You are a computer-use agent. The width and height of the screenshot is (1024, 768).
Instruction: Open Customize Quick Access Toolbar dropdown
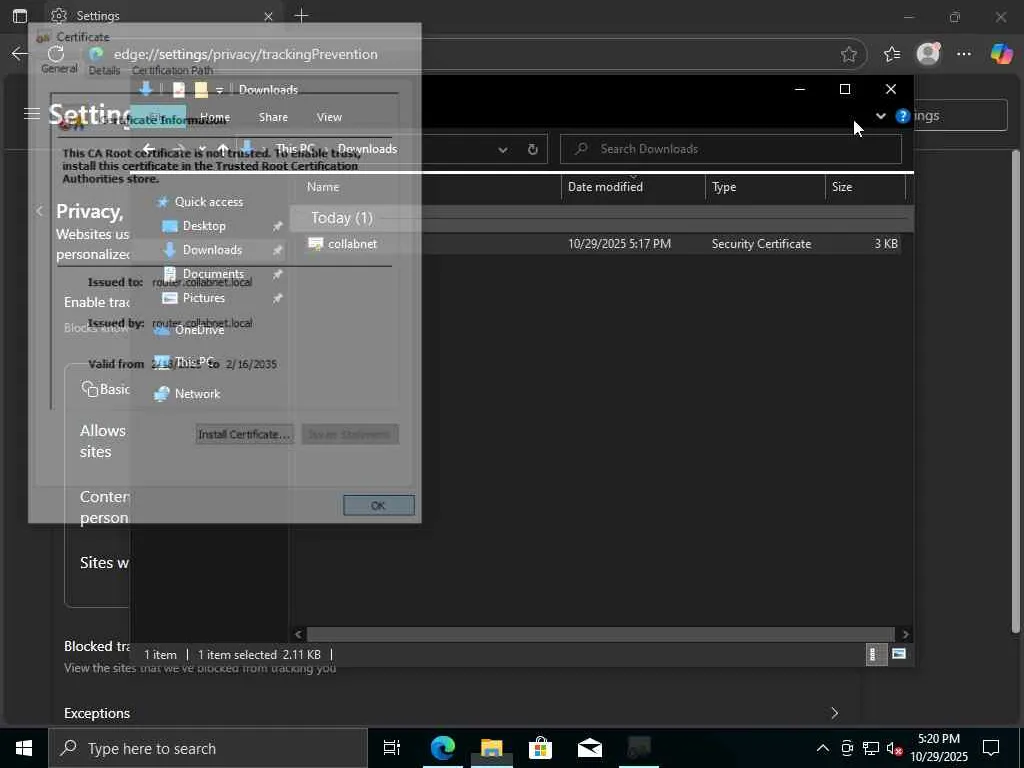(220, 90)
